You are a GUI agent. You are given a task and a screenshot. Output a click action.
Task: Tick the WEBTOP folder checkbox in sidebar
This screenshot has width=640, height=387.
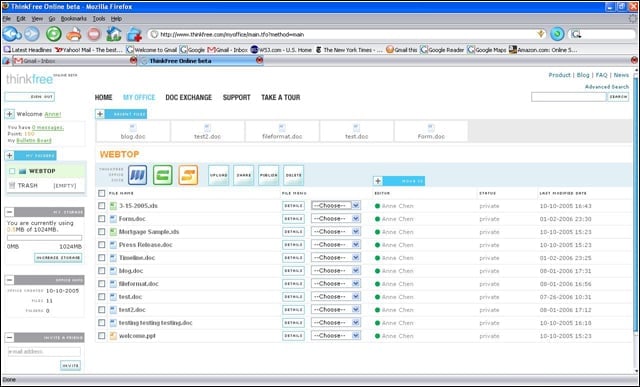click(x=12, y=171)
